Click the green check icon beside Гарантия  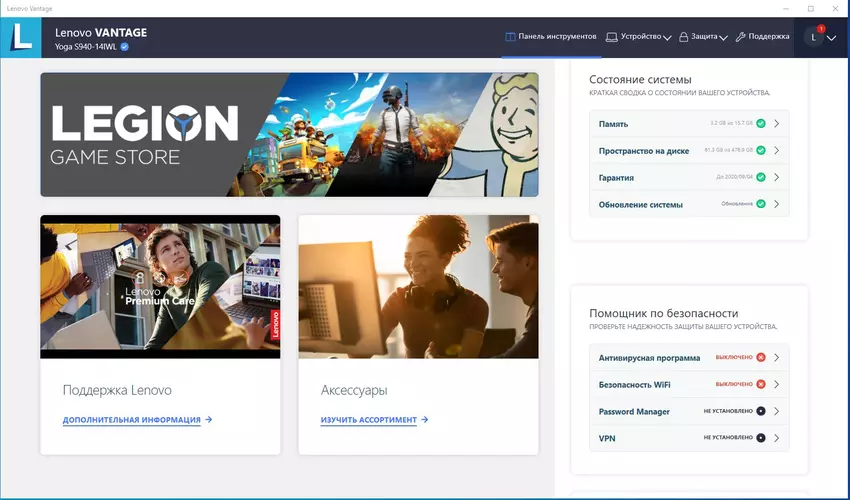pyautogui.click(x=761, y=177)
